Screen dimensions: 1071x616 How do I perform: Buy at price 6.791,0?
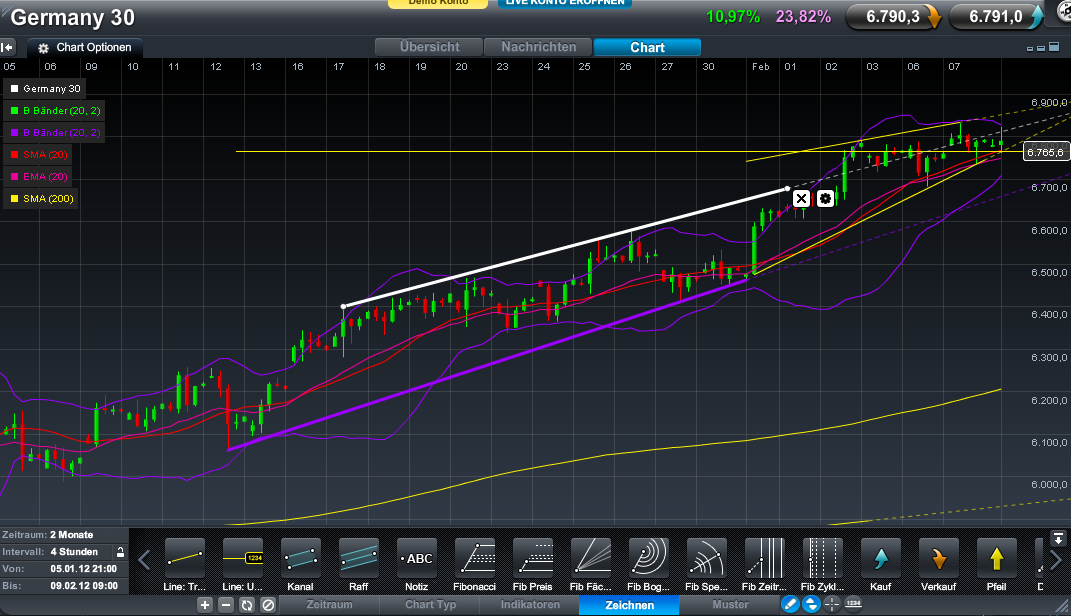tap(997, 16)
